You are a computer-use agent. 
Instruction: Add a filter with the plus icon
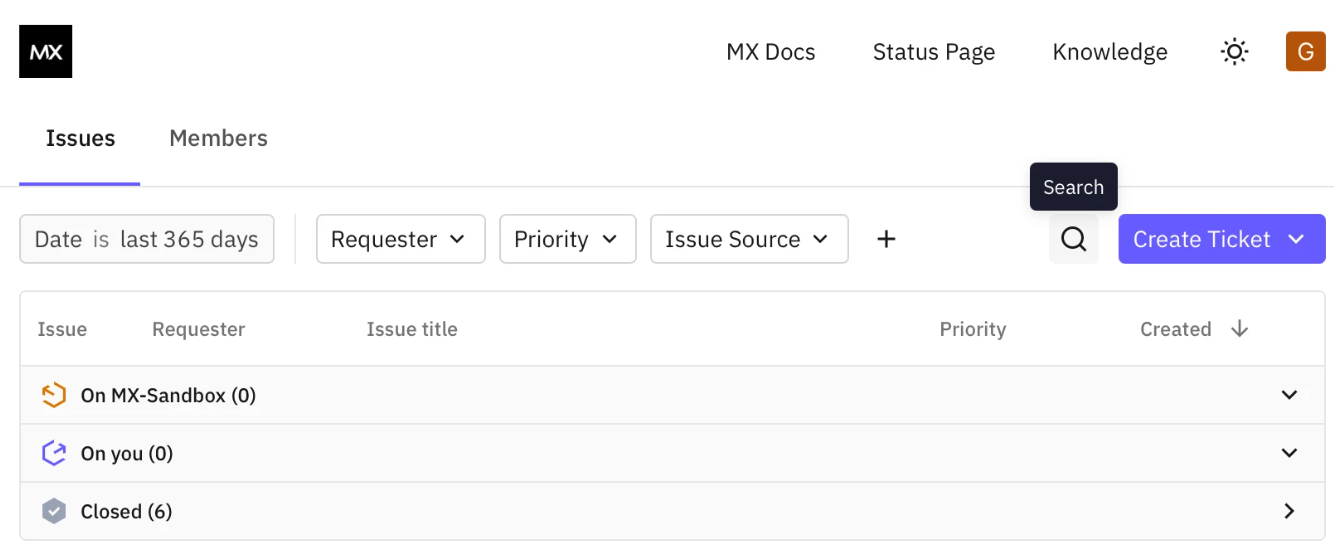pos(886,239)
